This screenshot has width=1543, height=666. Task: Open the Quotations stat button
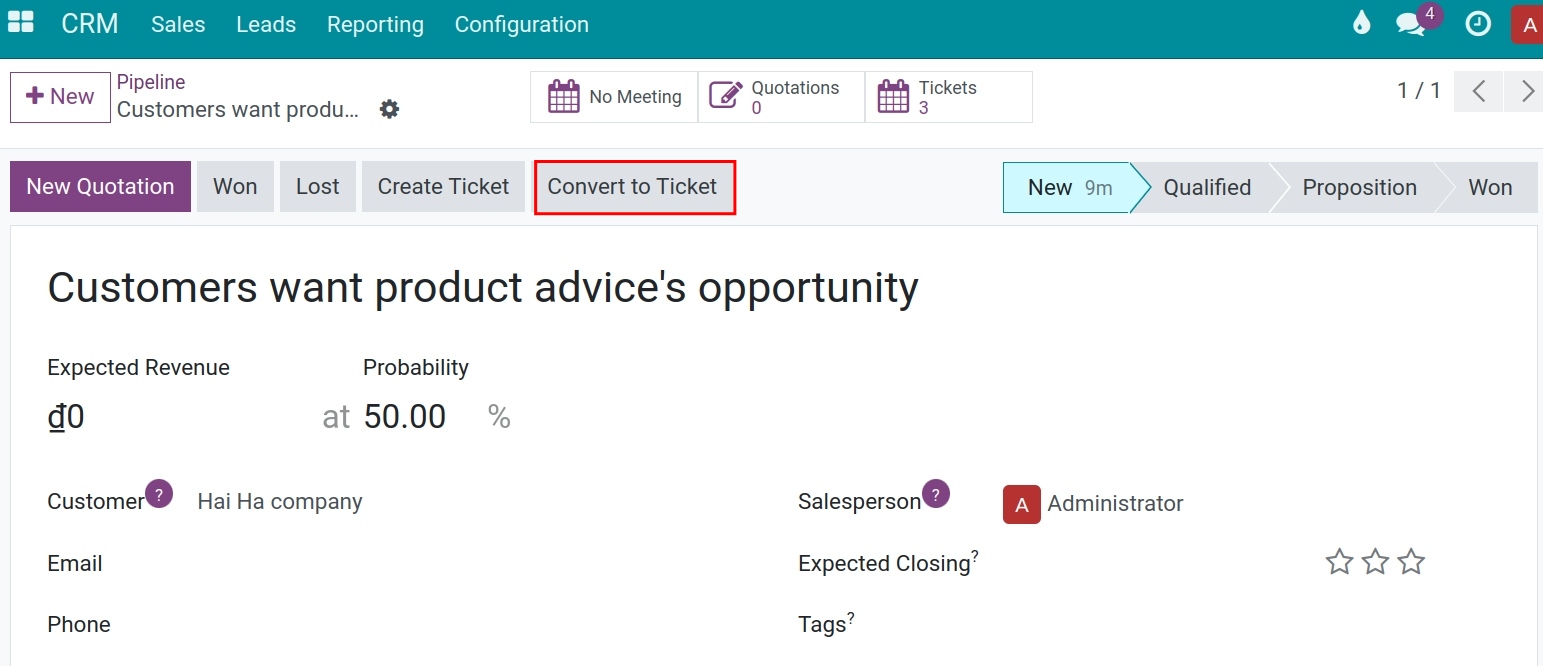coord(781,97)
